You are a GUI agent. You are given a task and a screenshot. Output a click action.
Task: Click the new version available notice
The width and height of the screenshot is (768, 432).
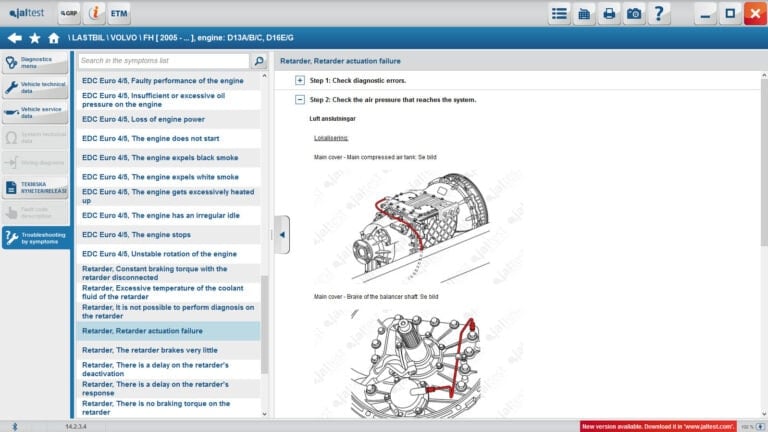pyautogui.click(x=658, y=427)
